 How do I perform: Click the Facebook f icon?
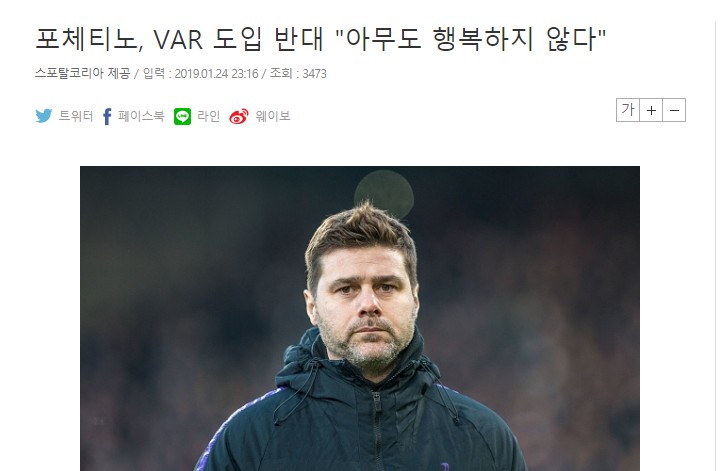point(107,116)
